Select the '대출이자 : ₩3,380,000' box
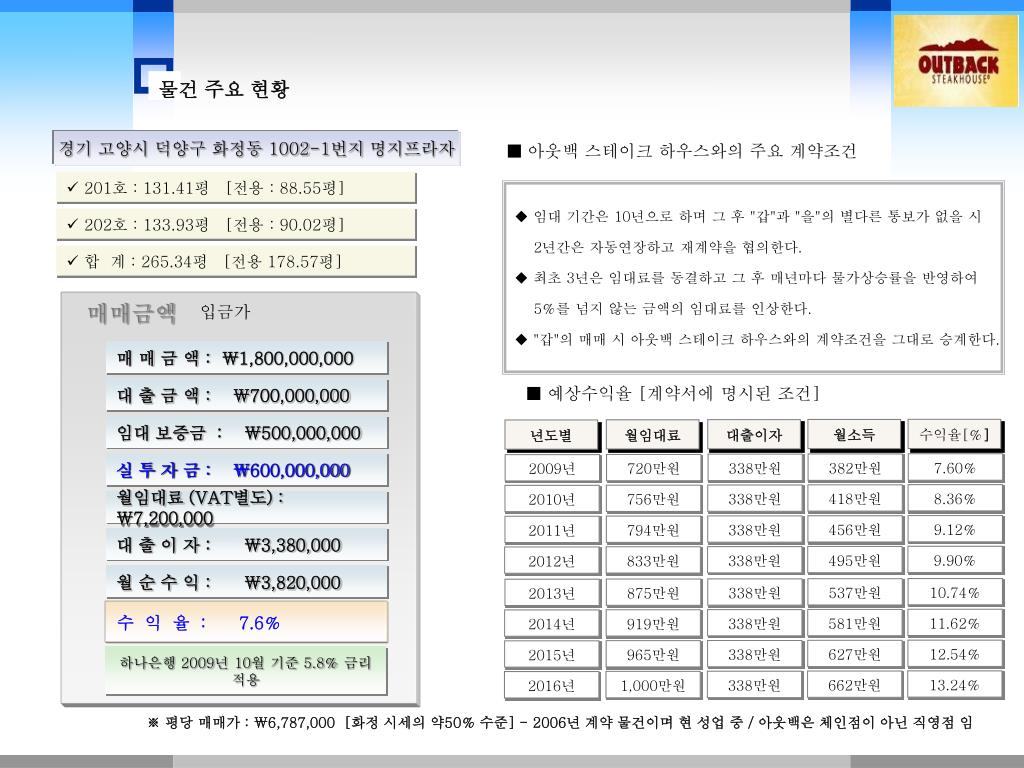 247,545
